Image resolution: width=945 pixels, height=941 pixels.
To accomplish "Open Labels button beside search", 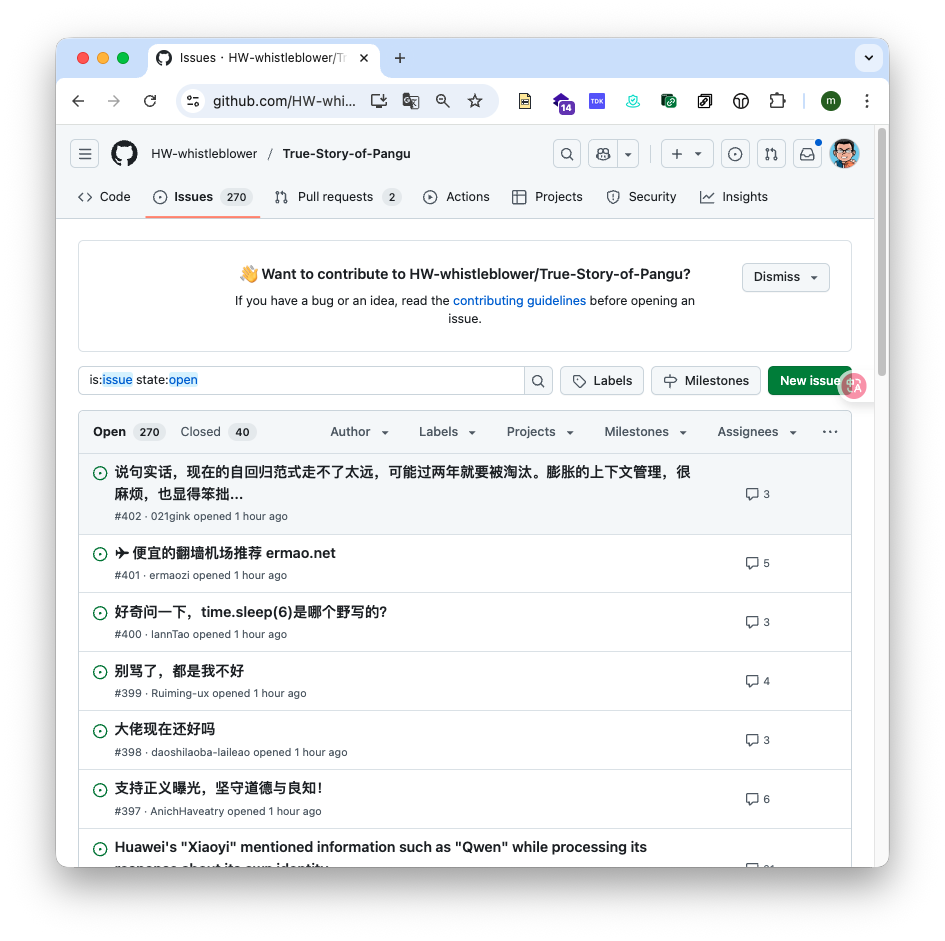I will coord(601,380).
